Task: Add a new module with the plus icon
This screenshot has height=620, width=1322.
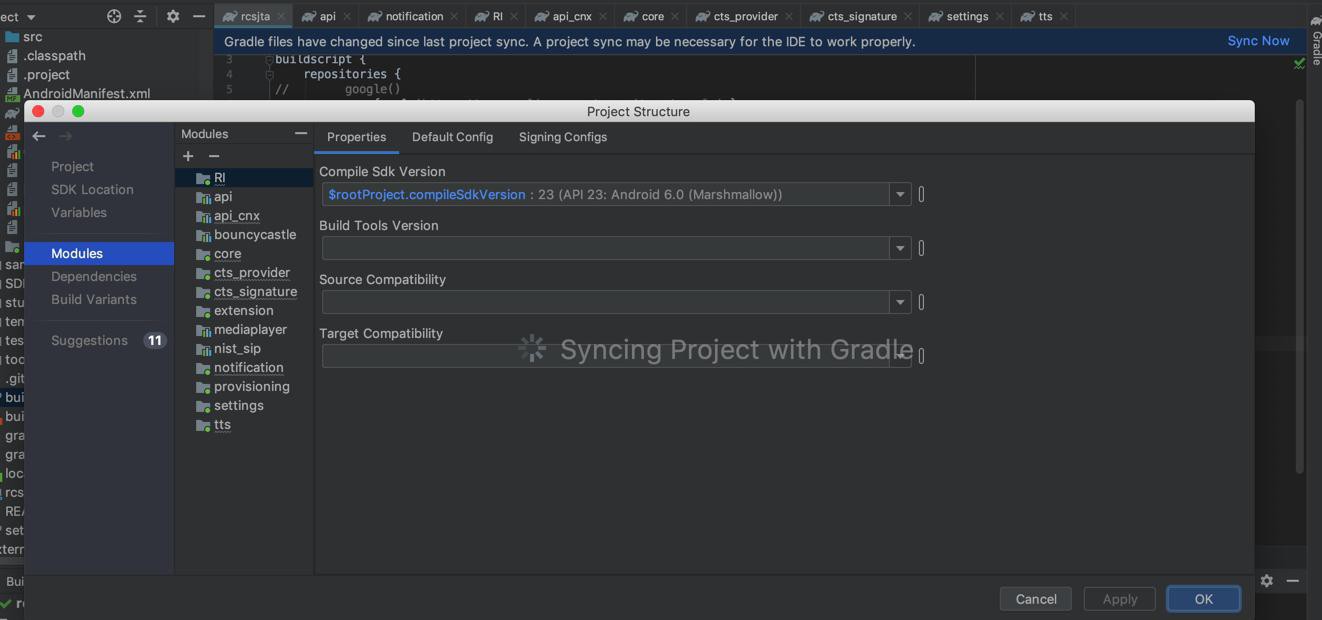Action: (x=188, y=156)
